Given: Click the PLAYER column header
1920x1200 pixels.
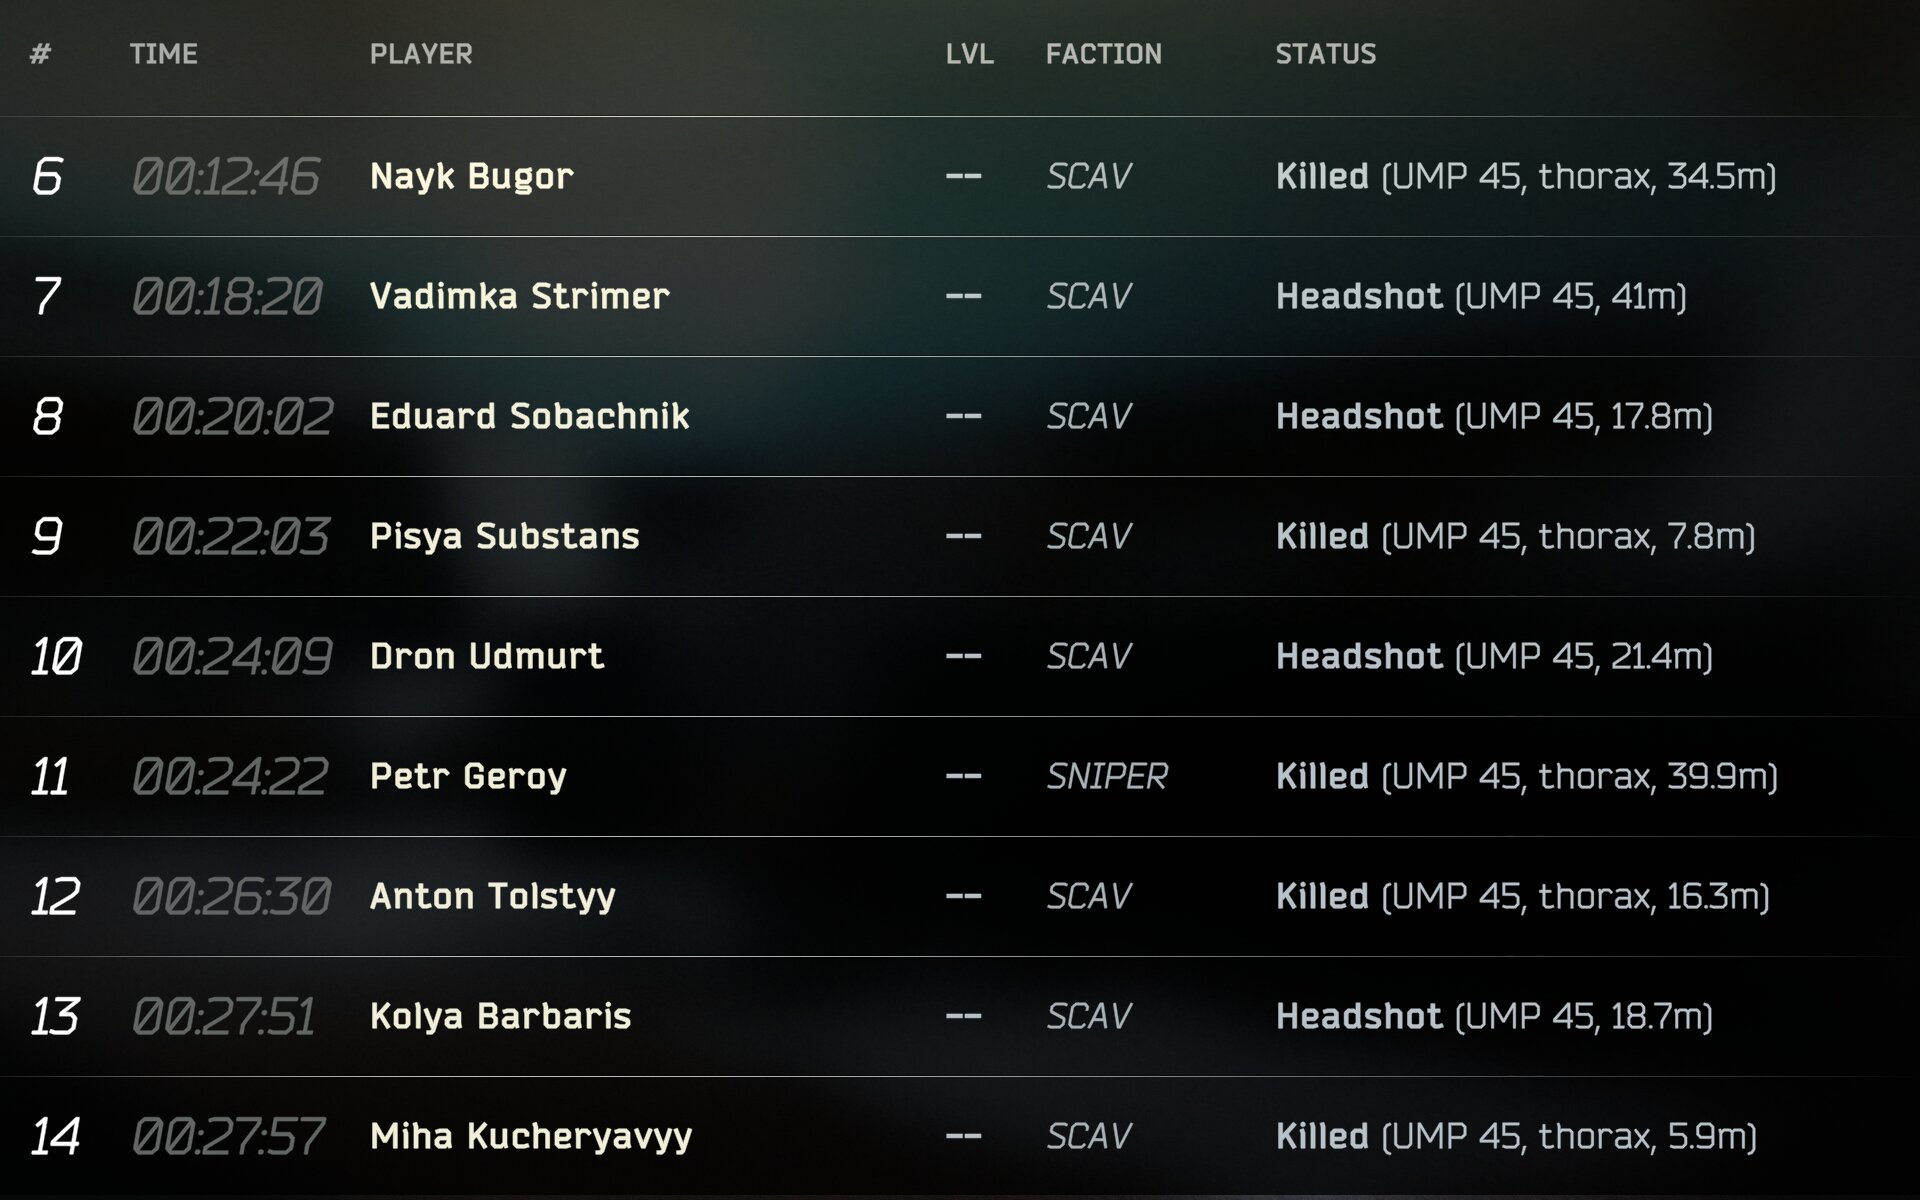Looking at the screenshot, I should (x=420, y=55).
